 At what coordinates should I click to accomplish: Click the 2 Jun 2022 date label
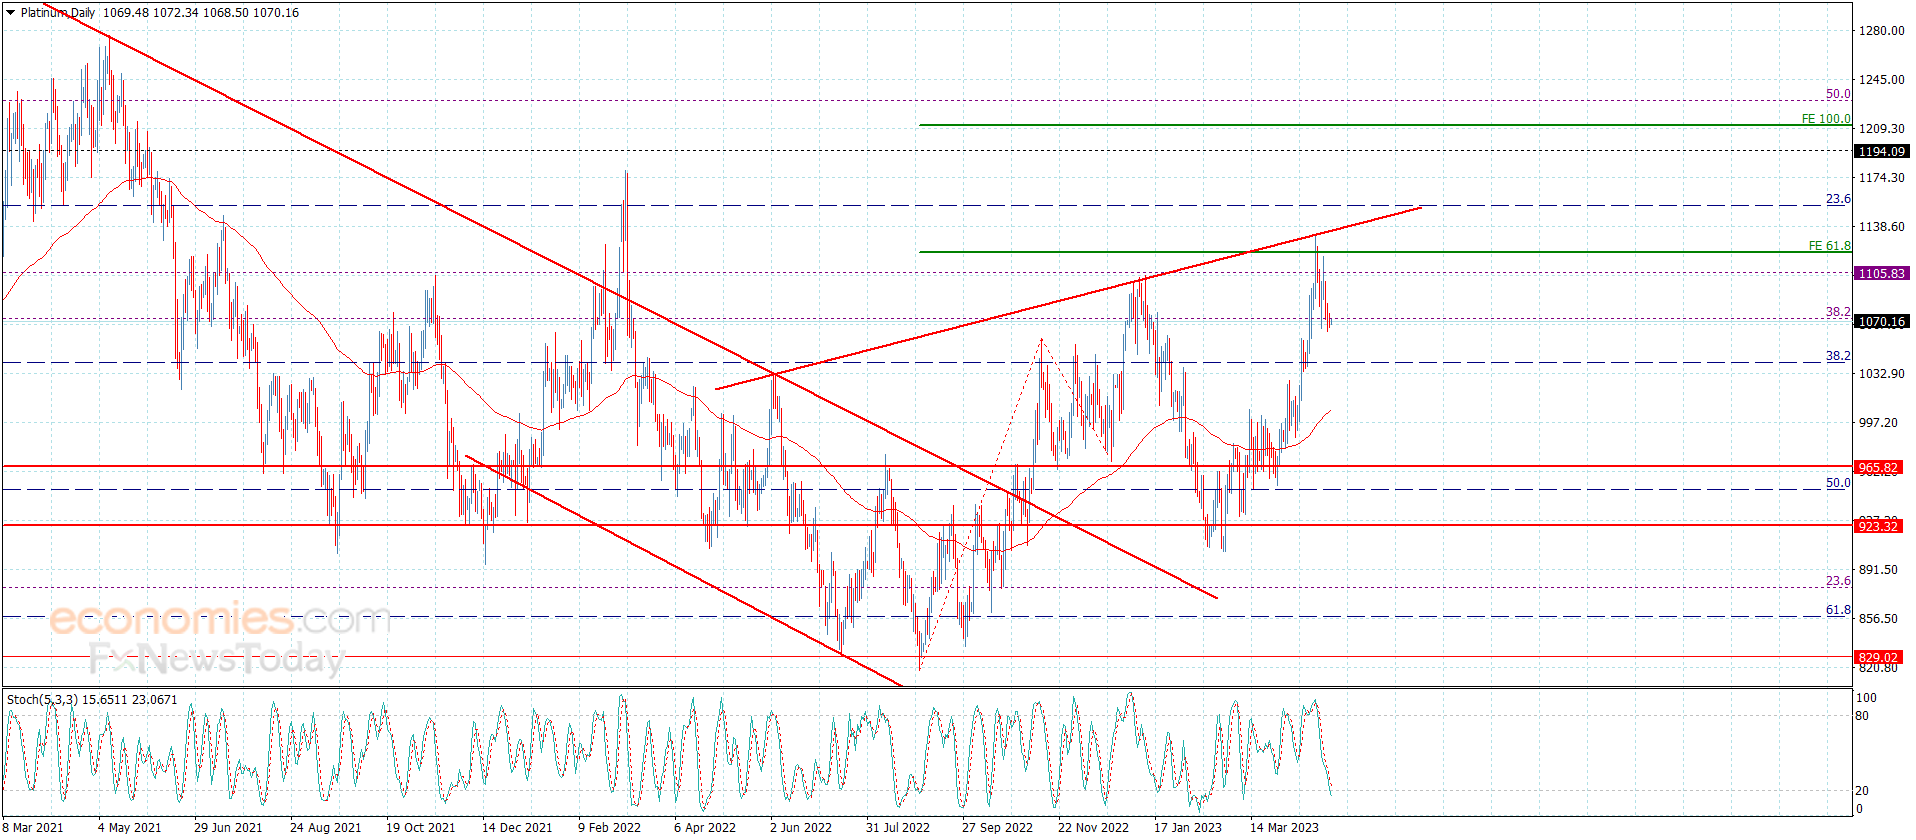[x=801, y=827]
